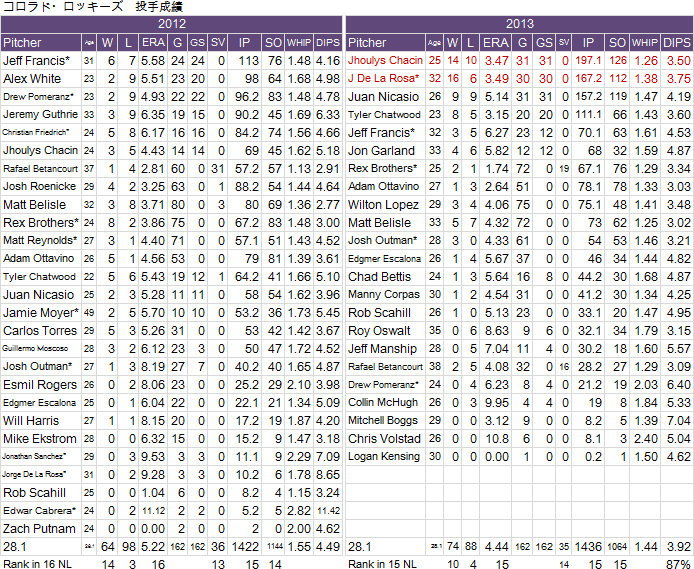Select 197.1 innings value for Chacin
Screen dimensions: 694x569
588,61
